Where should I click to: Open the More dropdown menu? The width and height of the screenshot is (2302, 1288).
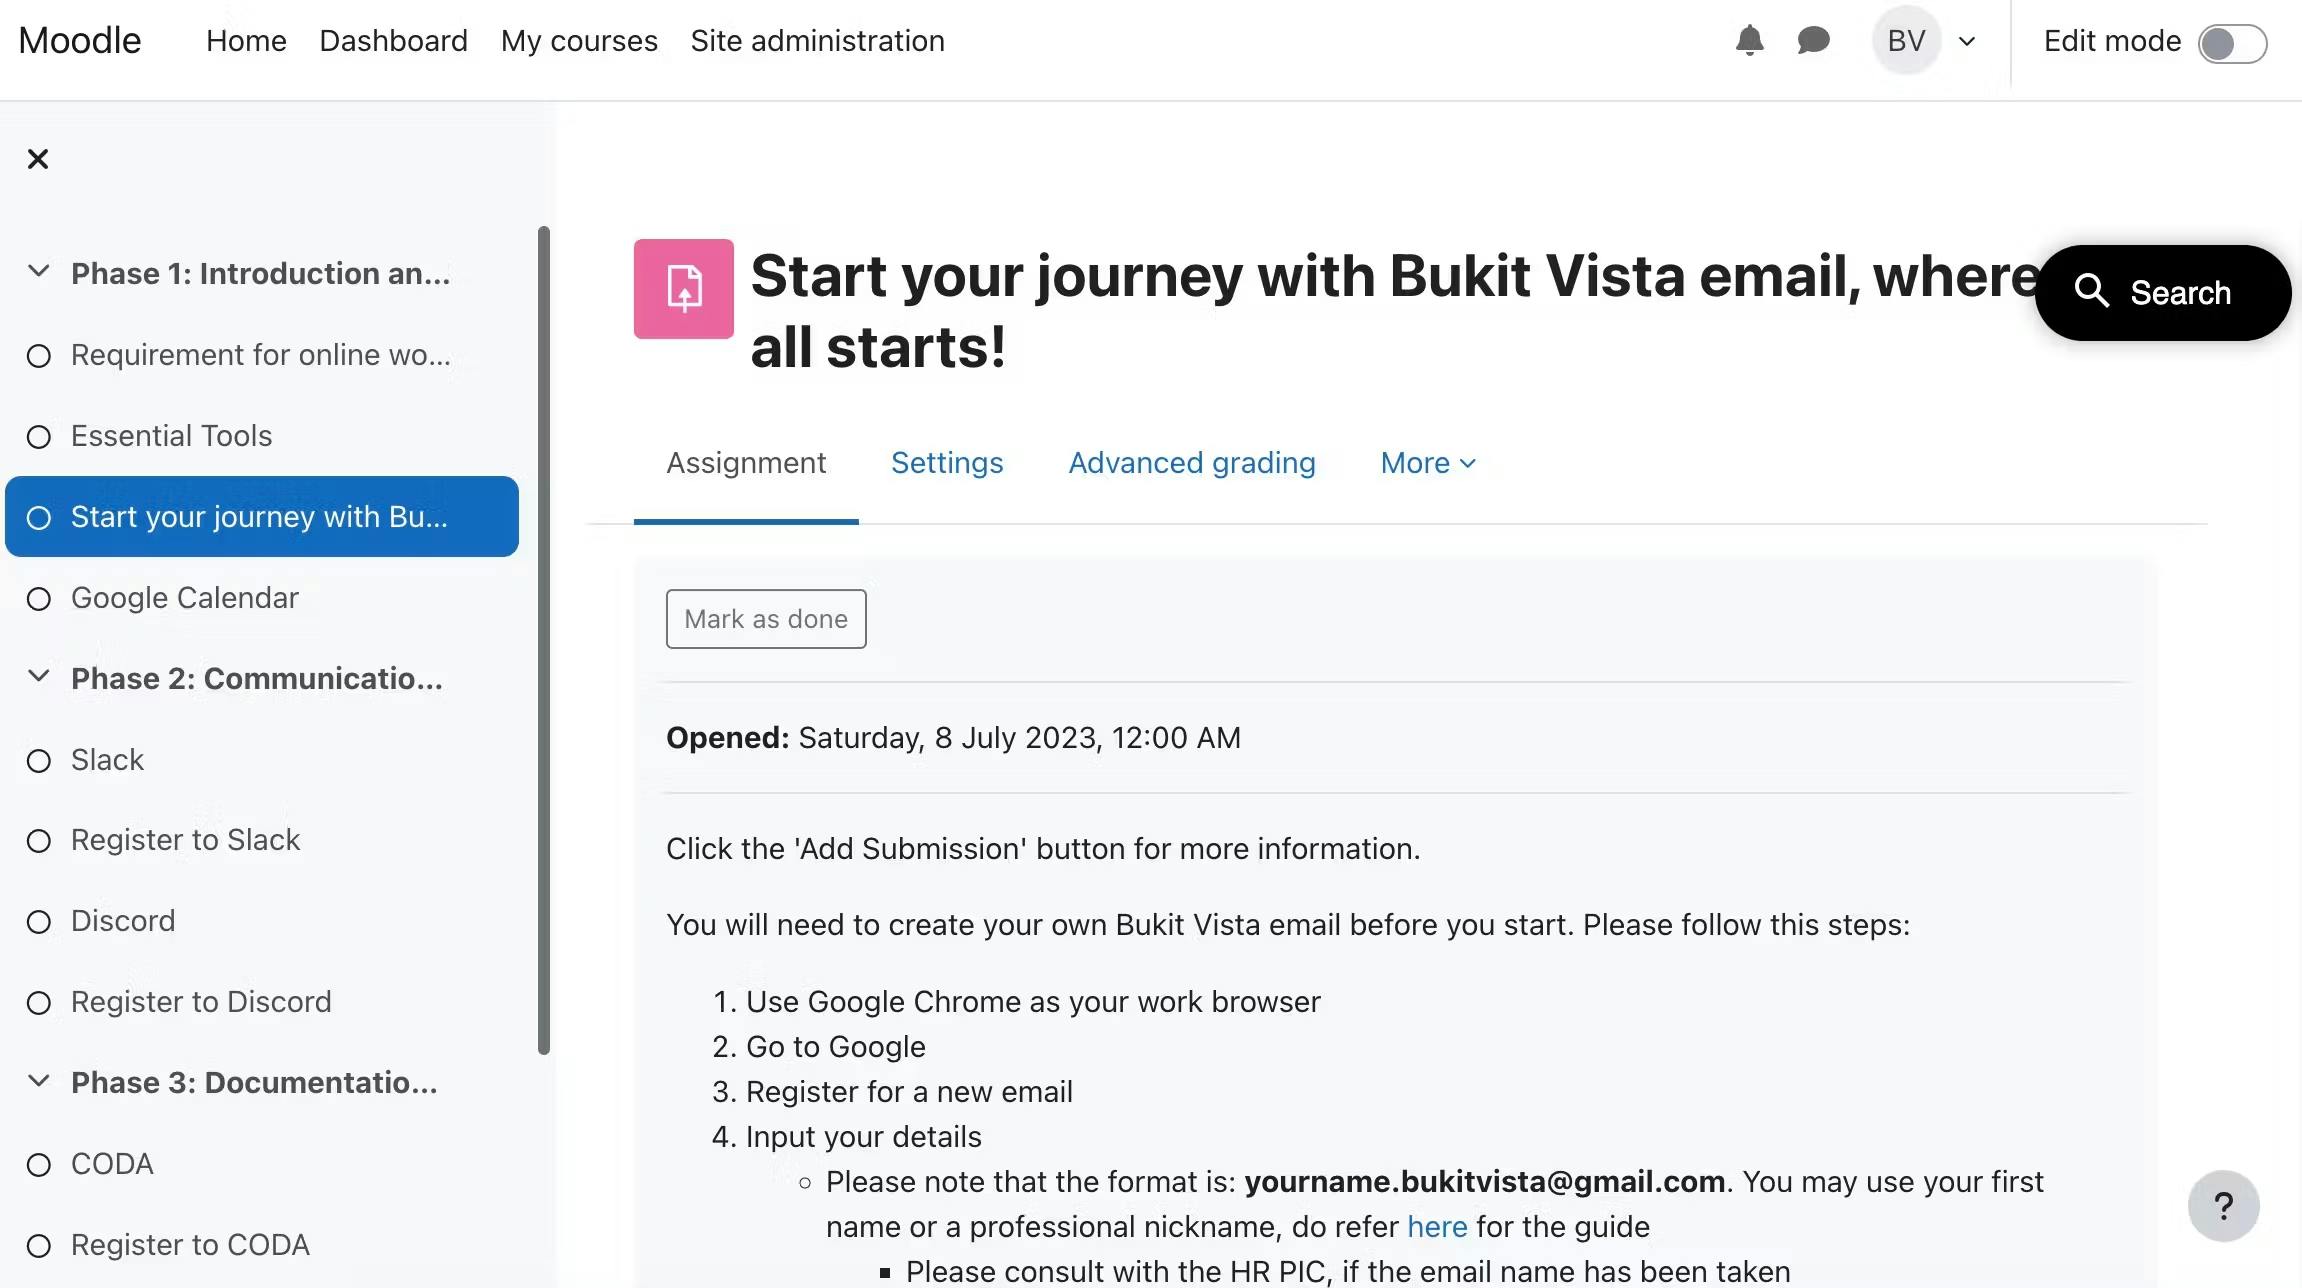click(x=1428, y=463)
